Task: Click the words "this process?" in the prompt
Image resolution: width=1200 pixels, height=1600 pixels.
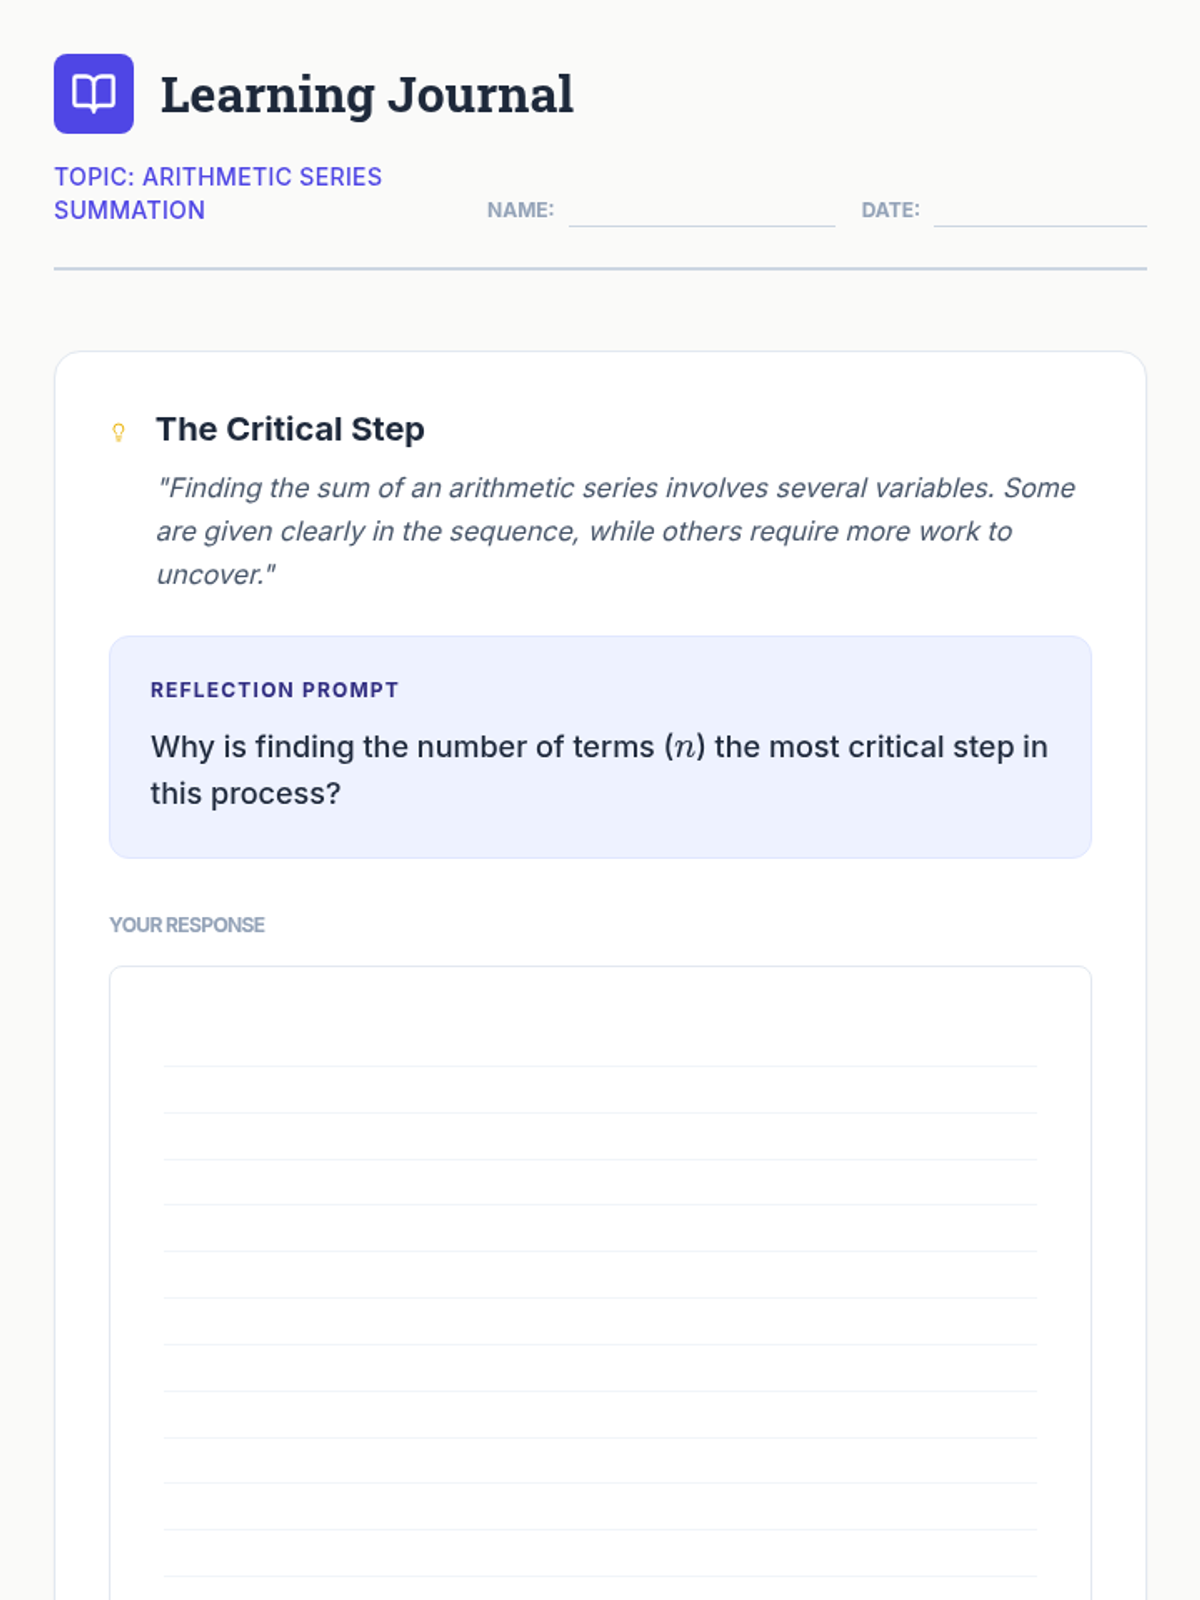Action: coord(245,794)
